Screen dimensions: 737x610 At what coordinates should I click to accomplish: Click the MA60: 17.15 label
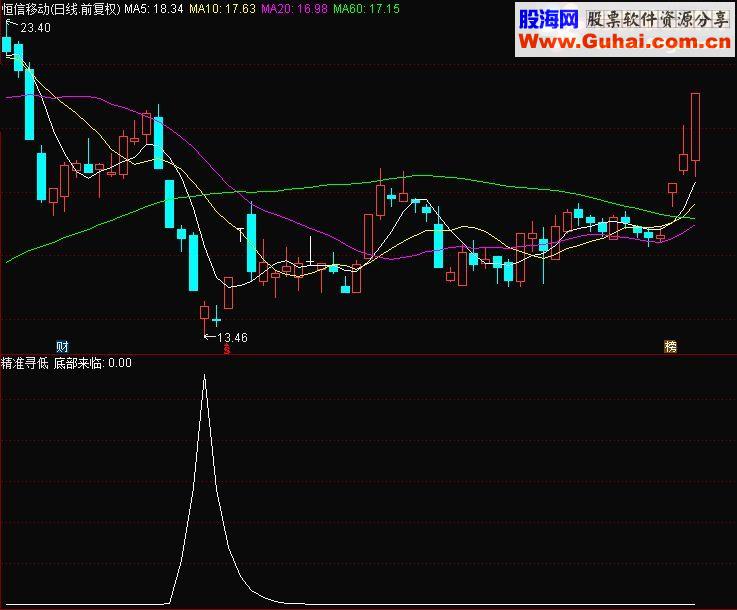click(366, 8)
